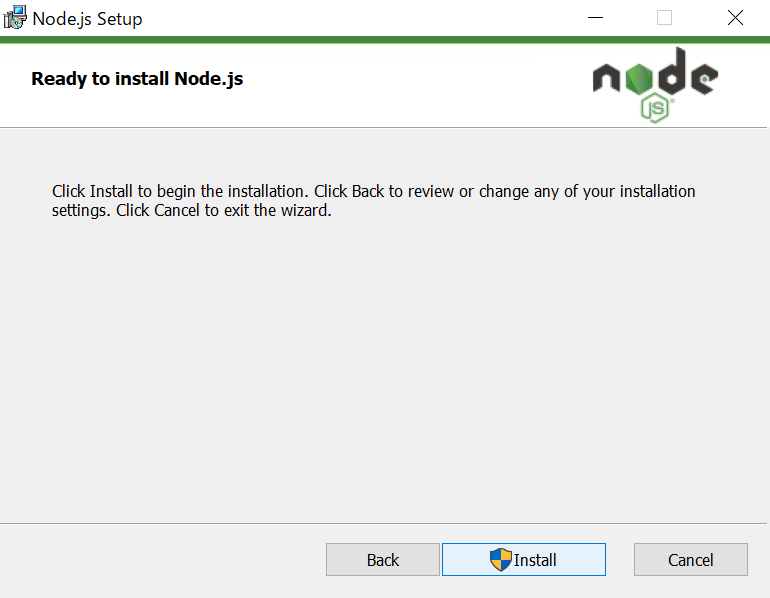Close the Node.js Setup wizard
The height and width of the screenshot is (598, 770).
click(x=735, y=18)
